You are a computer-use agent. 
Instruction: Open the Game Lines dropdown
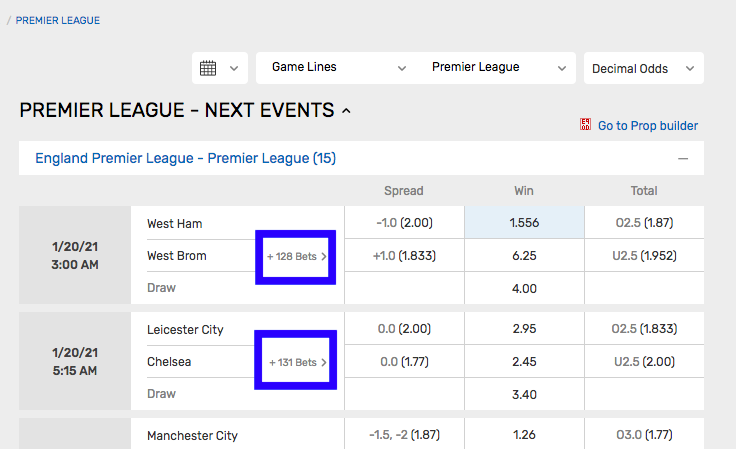click(336, 68)
